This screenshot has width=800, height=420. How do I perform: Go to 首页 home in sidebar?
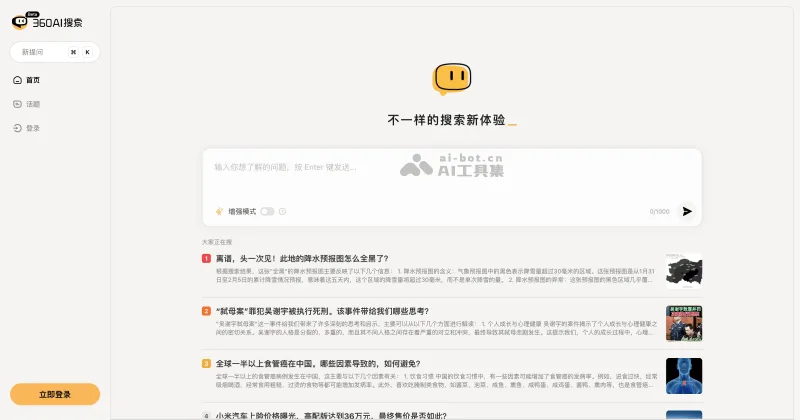[x=33, y=80]
